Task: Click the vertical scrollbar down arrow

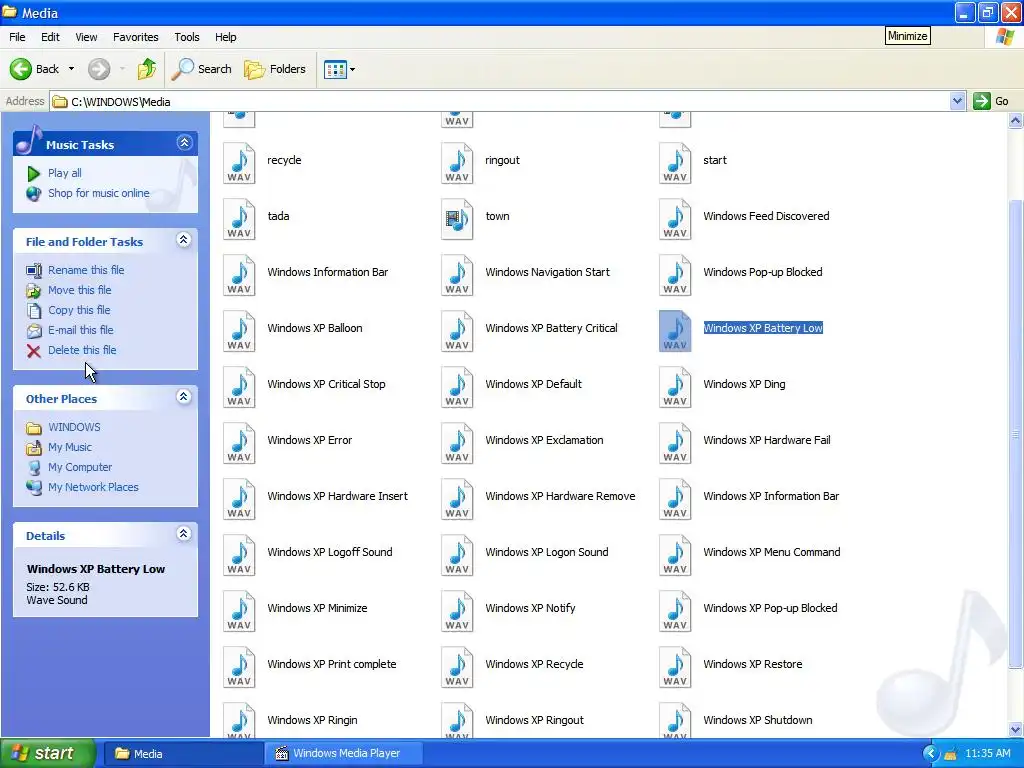Action: (x=1015, y=729)
